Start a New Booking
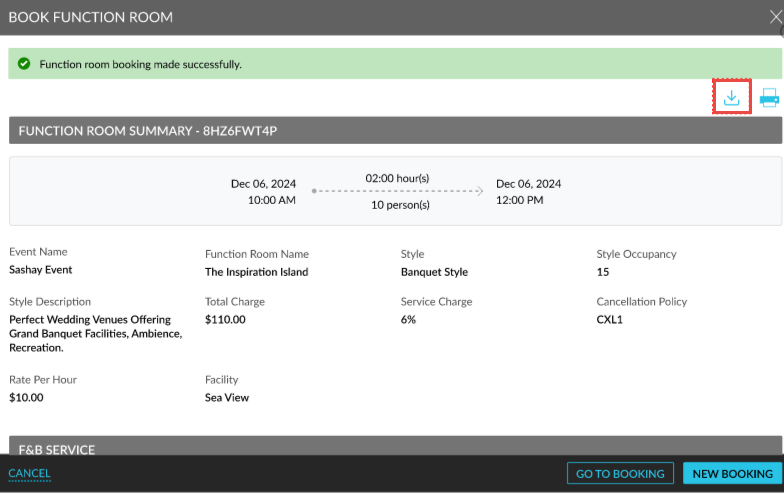784x493 pixels. click(733, 473)
